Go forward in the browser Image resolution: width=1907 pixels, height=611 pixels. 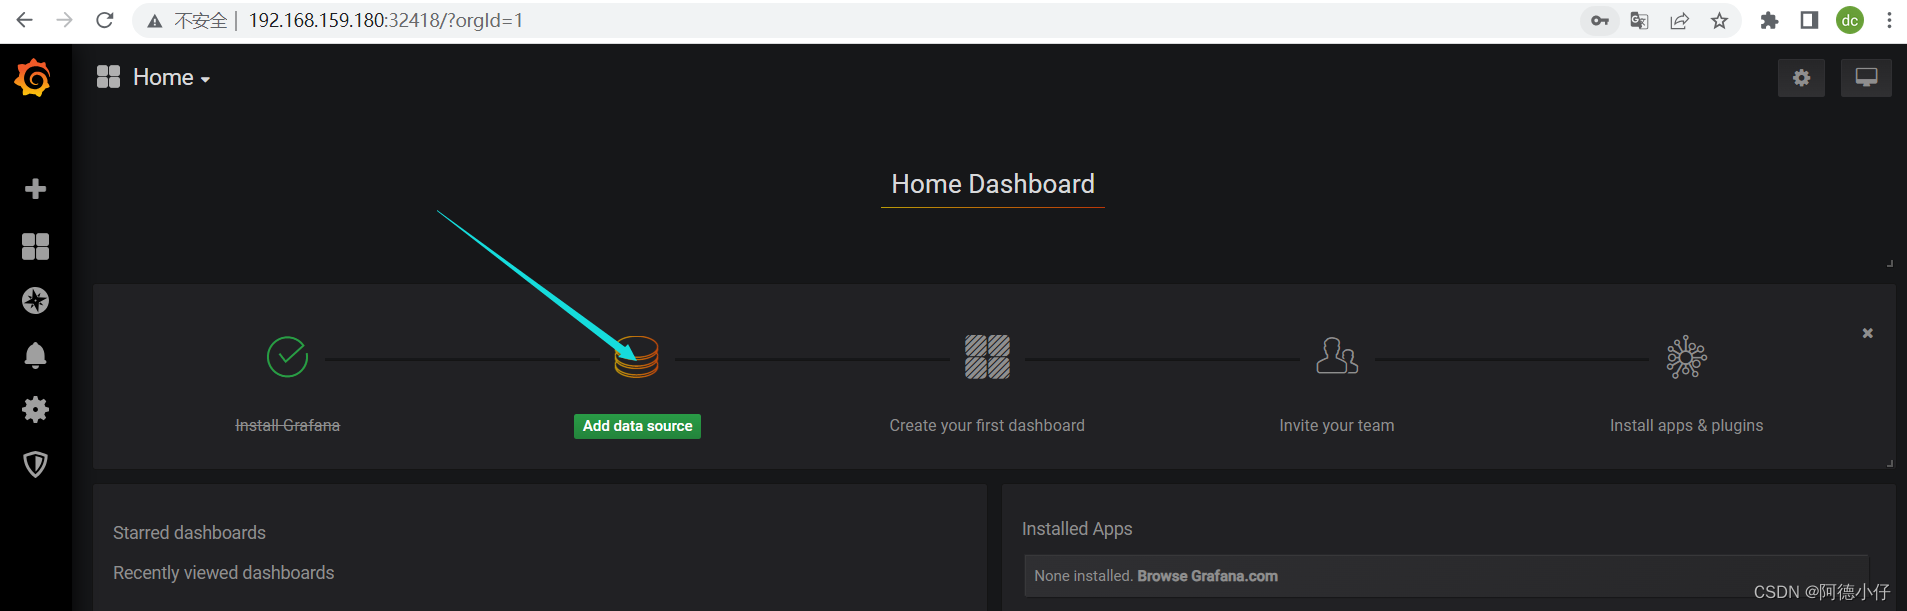[x=65, y=20]
